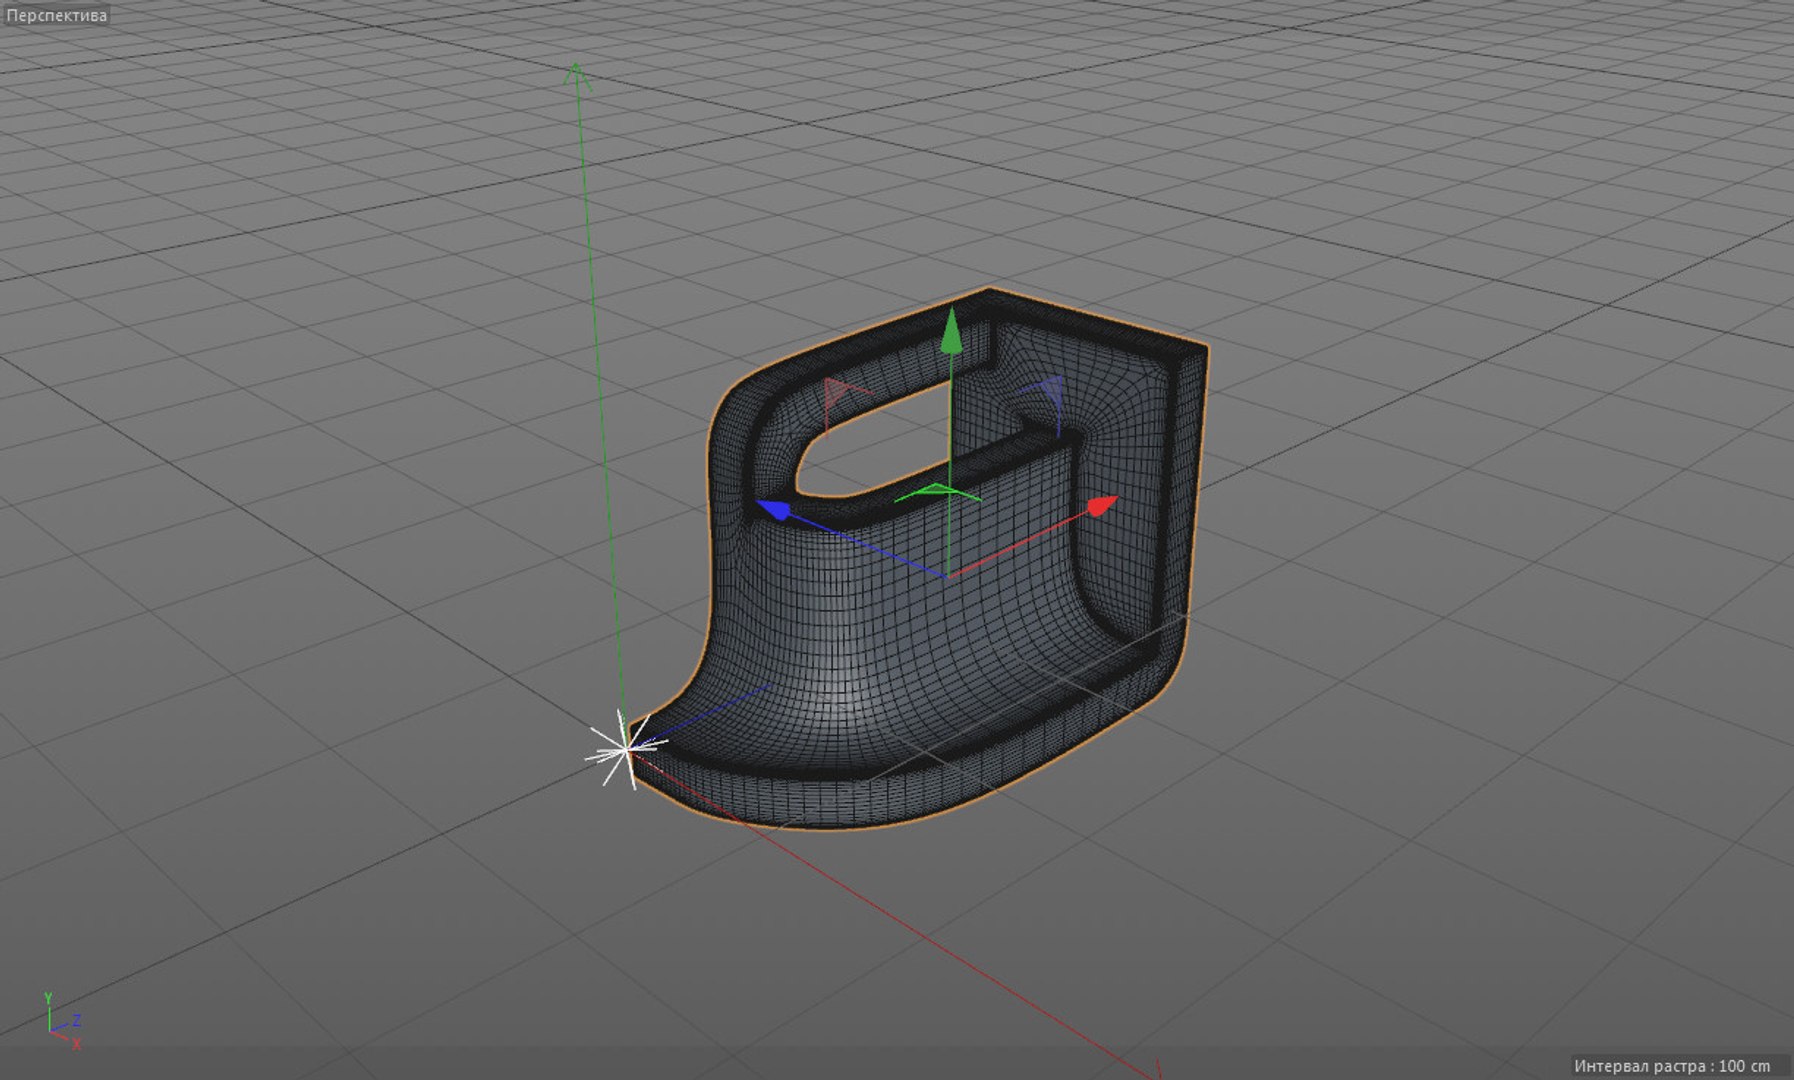Viewport: 1794px width, 1080px height.
Task: Click the XYZ orientation axis indicator in the corner
Action: tap(62, 1021)
